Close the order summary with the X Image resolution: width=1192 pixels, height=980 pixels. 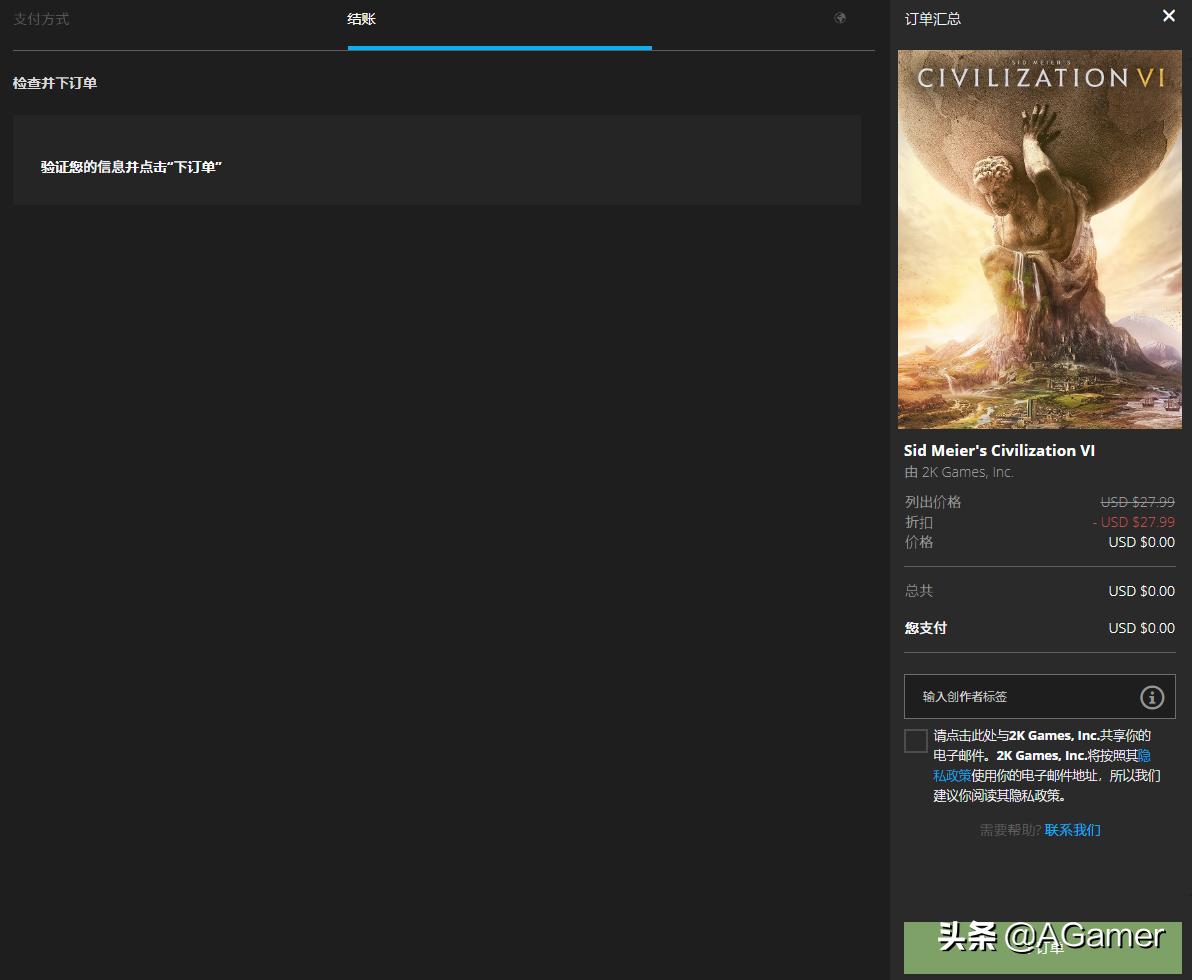tap(1168, 16)
